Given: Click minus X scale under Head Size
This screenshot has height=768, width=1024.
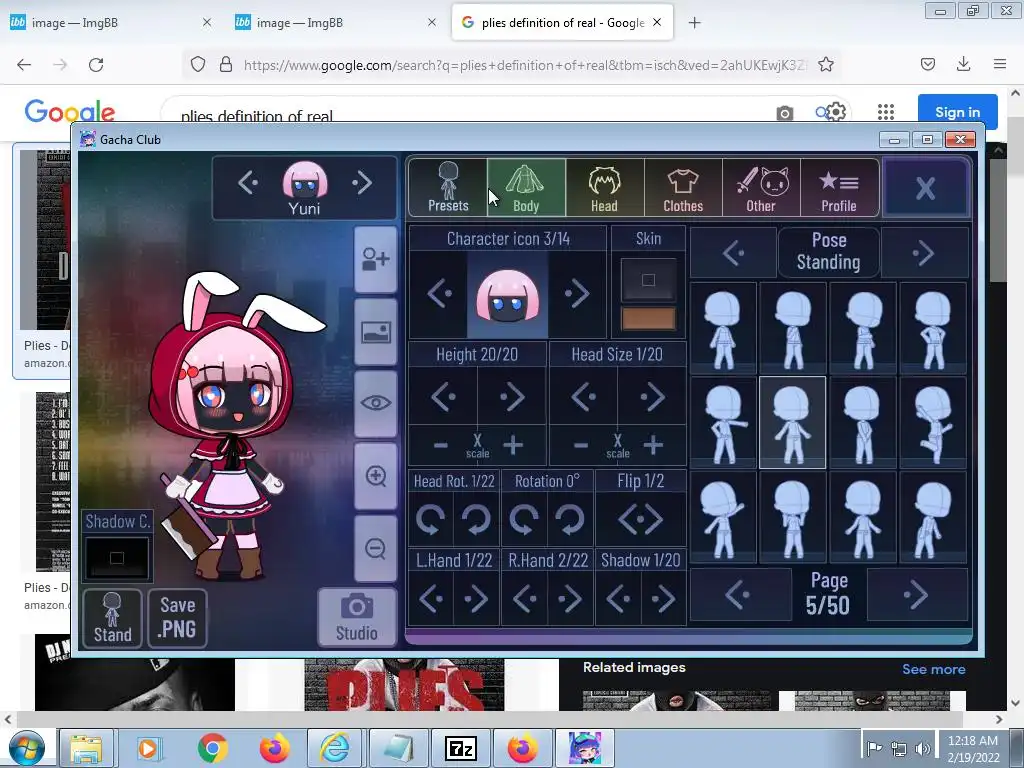Looking at the screenshot, I should (x=581, y=446).
